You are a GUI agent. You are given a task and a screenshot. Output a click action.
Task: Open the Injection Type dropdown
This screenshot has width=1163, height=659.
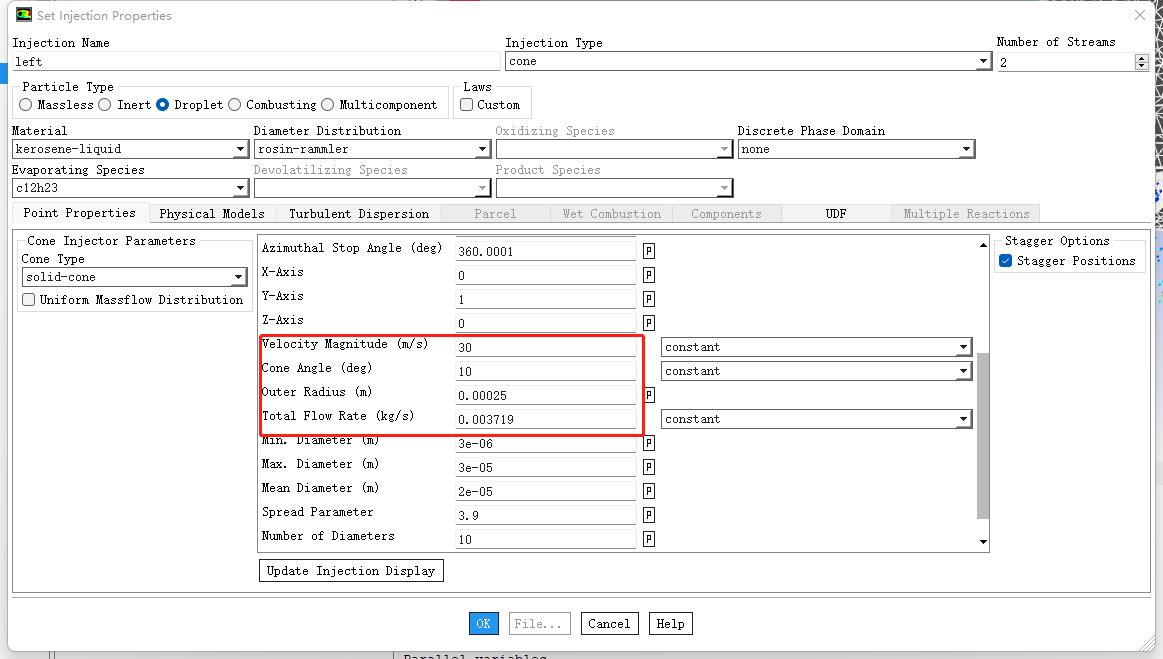pos(983,62)
